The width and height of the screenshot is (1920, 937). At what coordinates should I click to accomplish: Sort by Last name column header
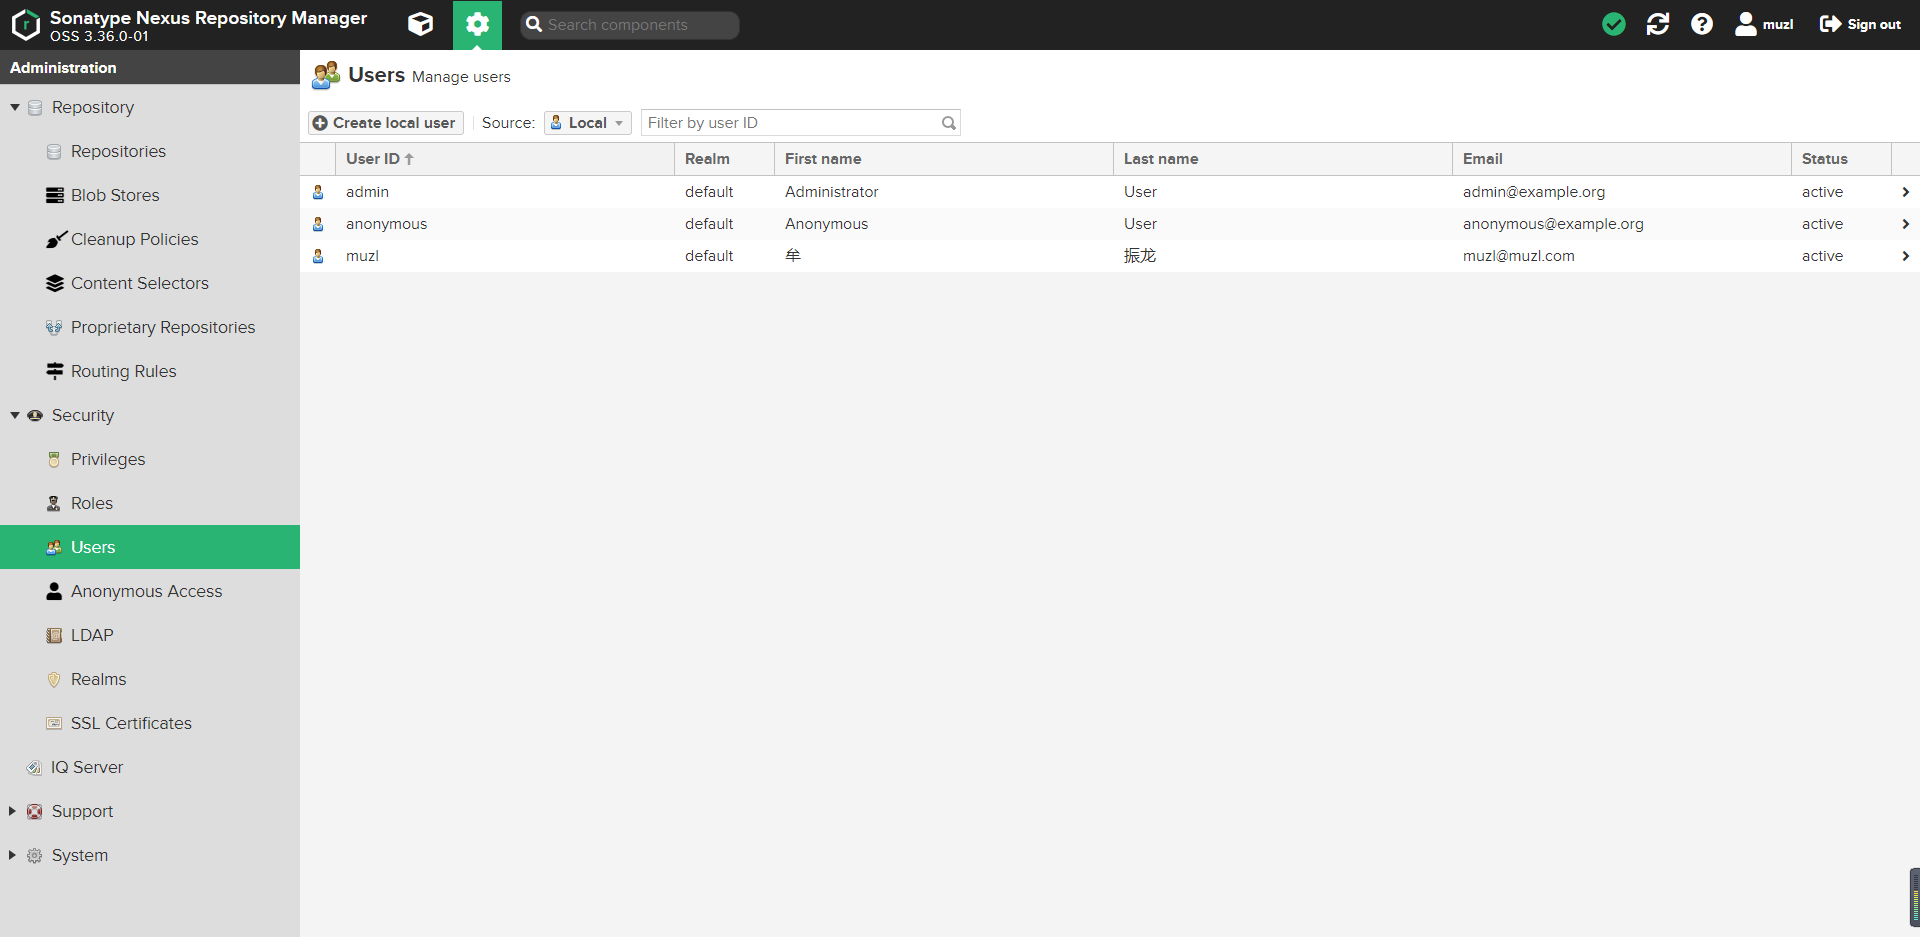coord(1282,159)
